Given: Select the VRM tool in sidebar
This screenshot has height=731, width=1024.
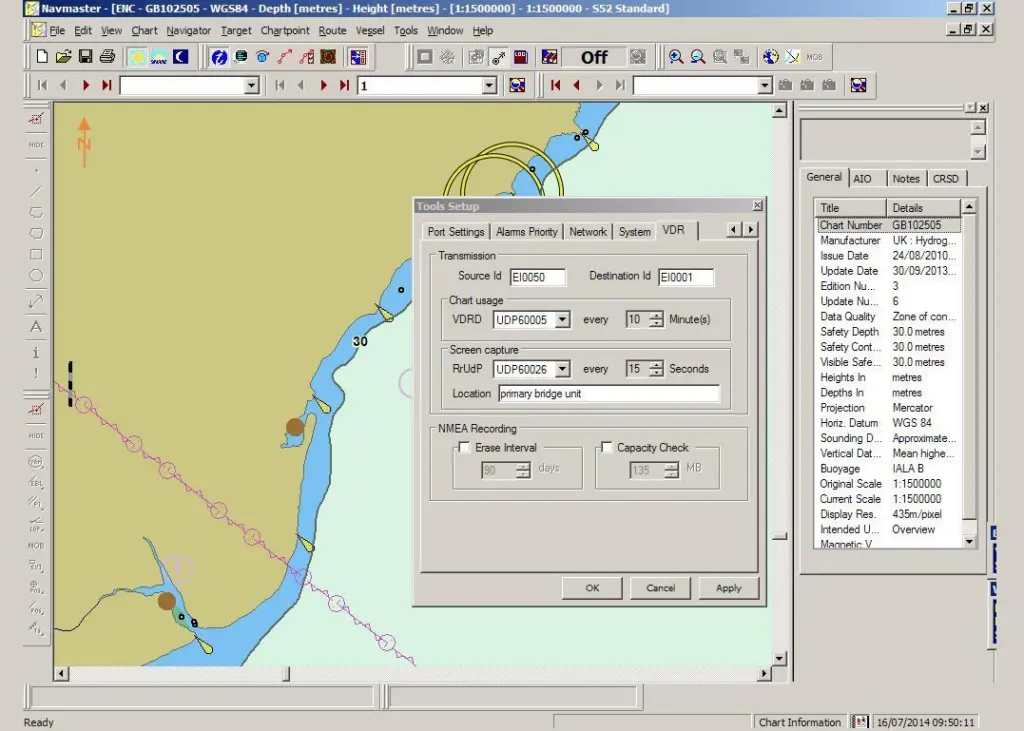Looking at the screenshot, I should tap(36, 462).
